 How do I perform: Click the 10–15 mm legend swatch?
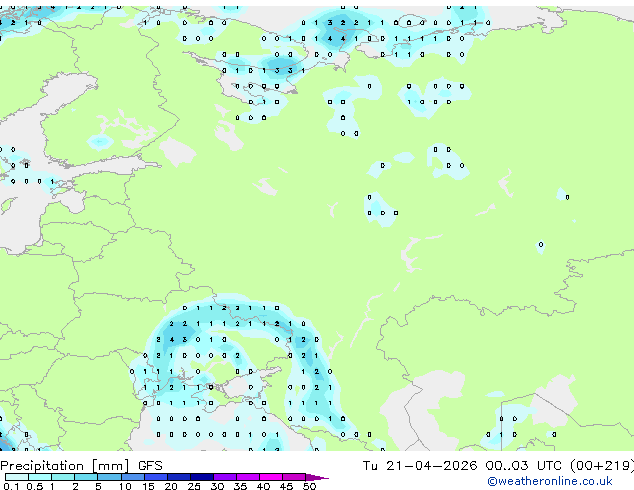tap(133, 477)
